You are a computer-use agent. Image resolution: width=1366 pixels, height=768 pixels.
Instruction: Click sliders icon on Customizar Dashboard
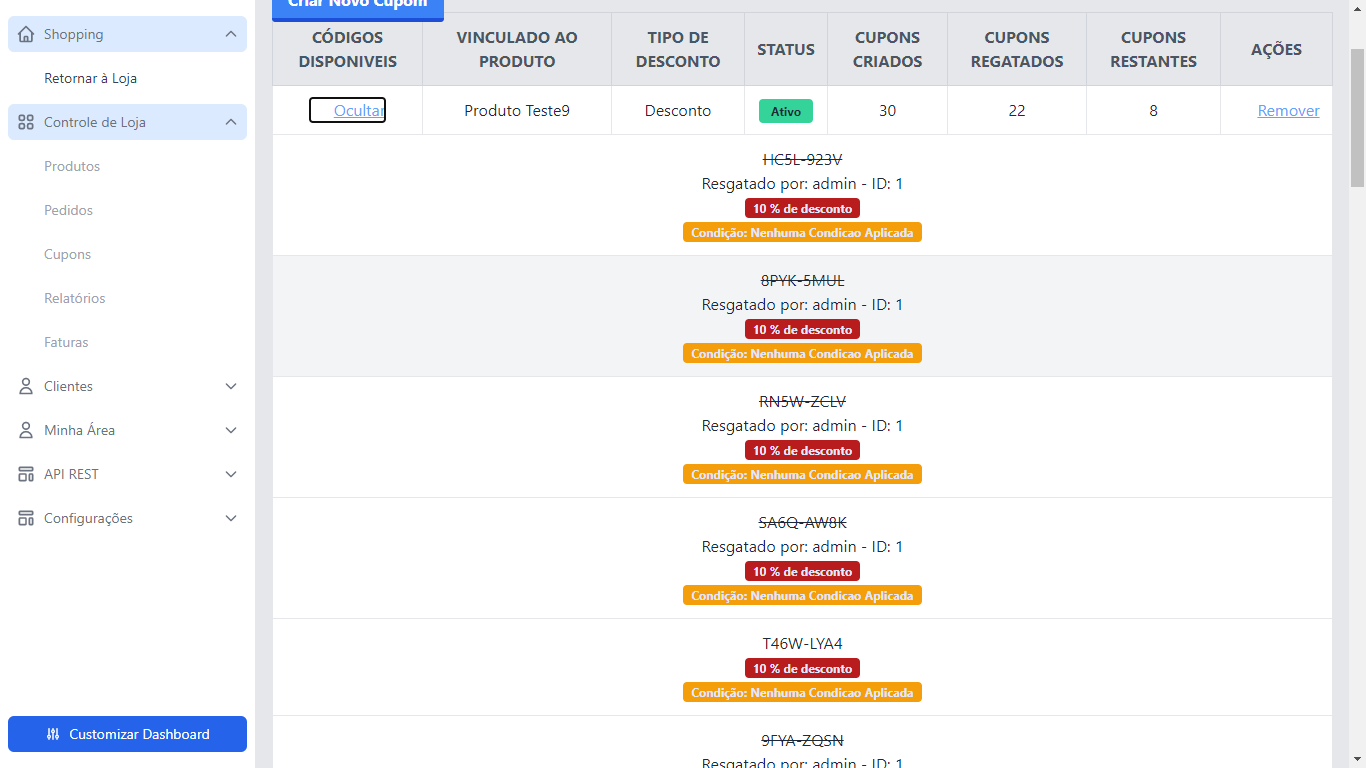pos(53,734)
